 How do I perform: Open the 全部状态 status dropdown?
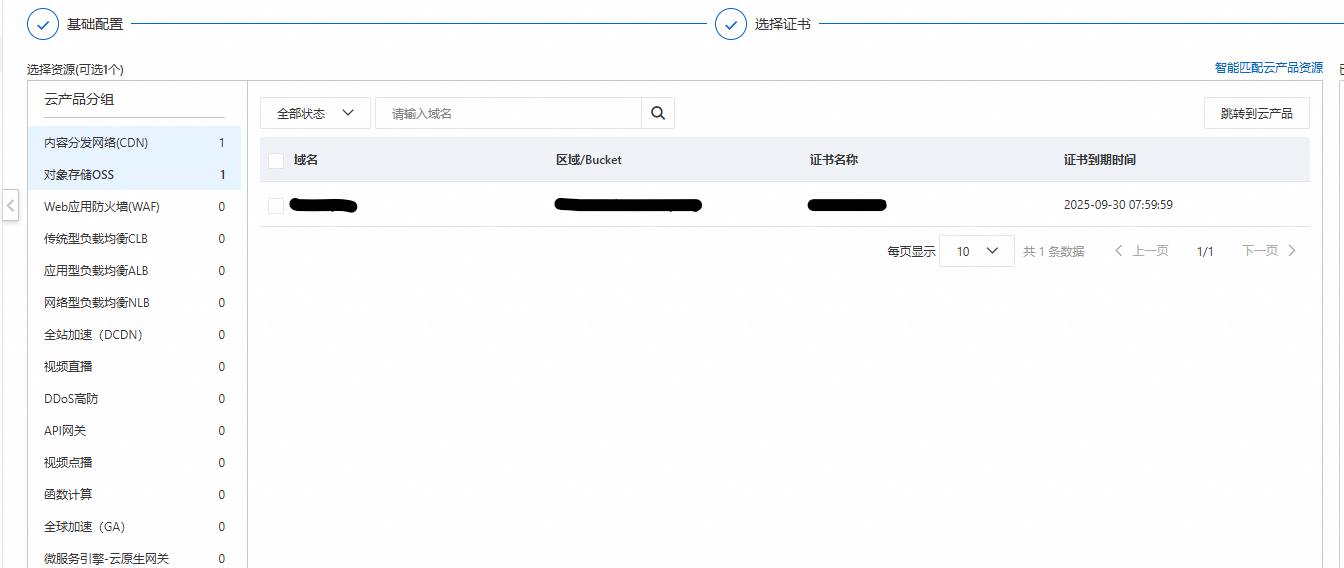click(x=315, y=113)
